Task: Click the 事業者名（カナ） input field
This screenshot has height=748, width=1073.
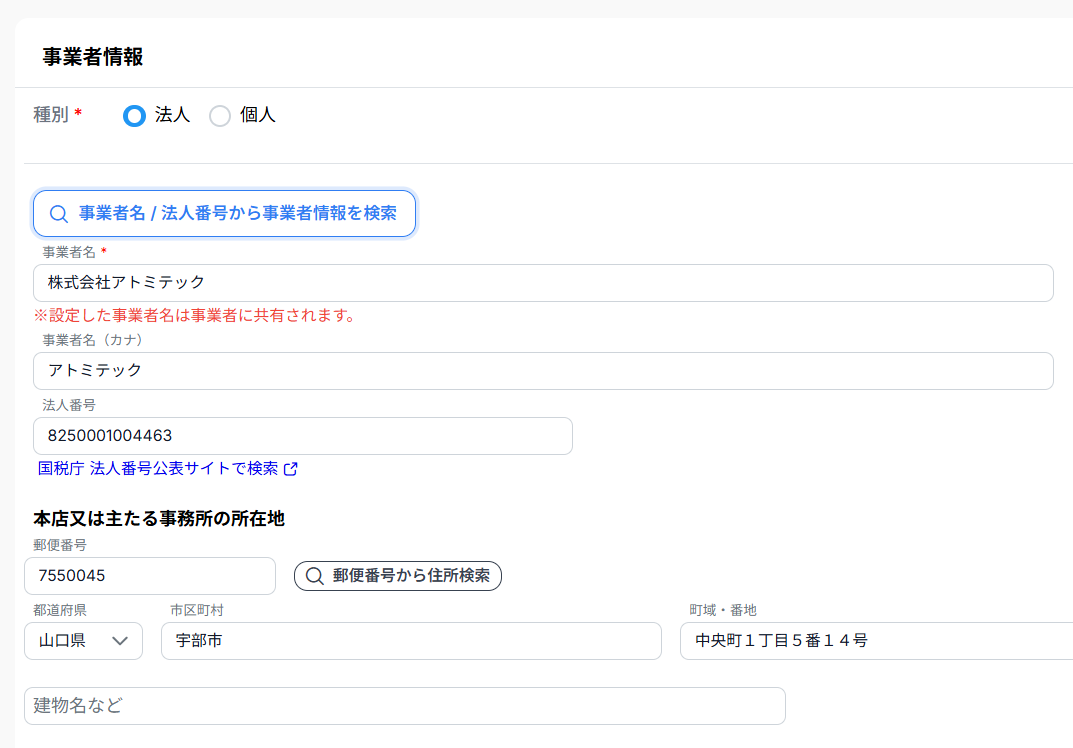Action: [x=543, y=371]
